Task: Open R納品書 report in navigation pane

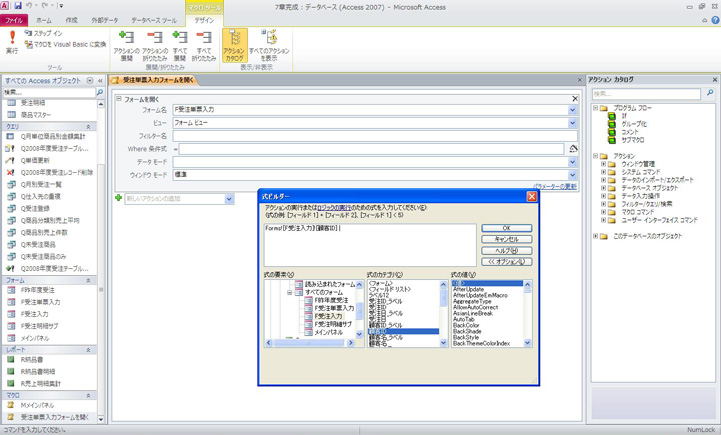Action: [x=32, y=360]
